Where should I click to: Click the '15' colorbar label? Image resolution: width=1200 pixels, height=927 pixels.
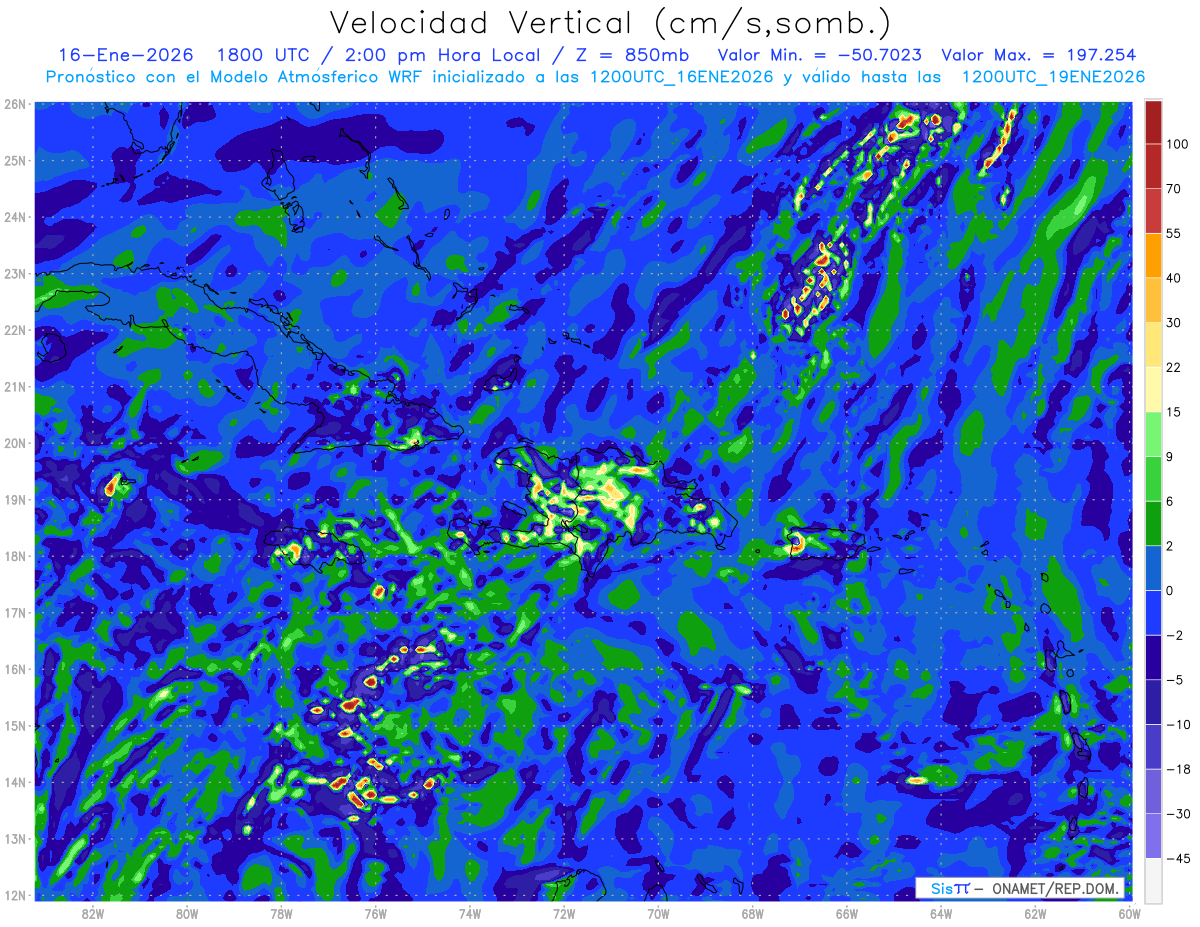pos(1174,411)
